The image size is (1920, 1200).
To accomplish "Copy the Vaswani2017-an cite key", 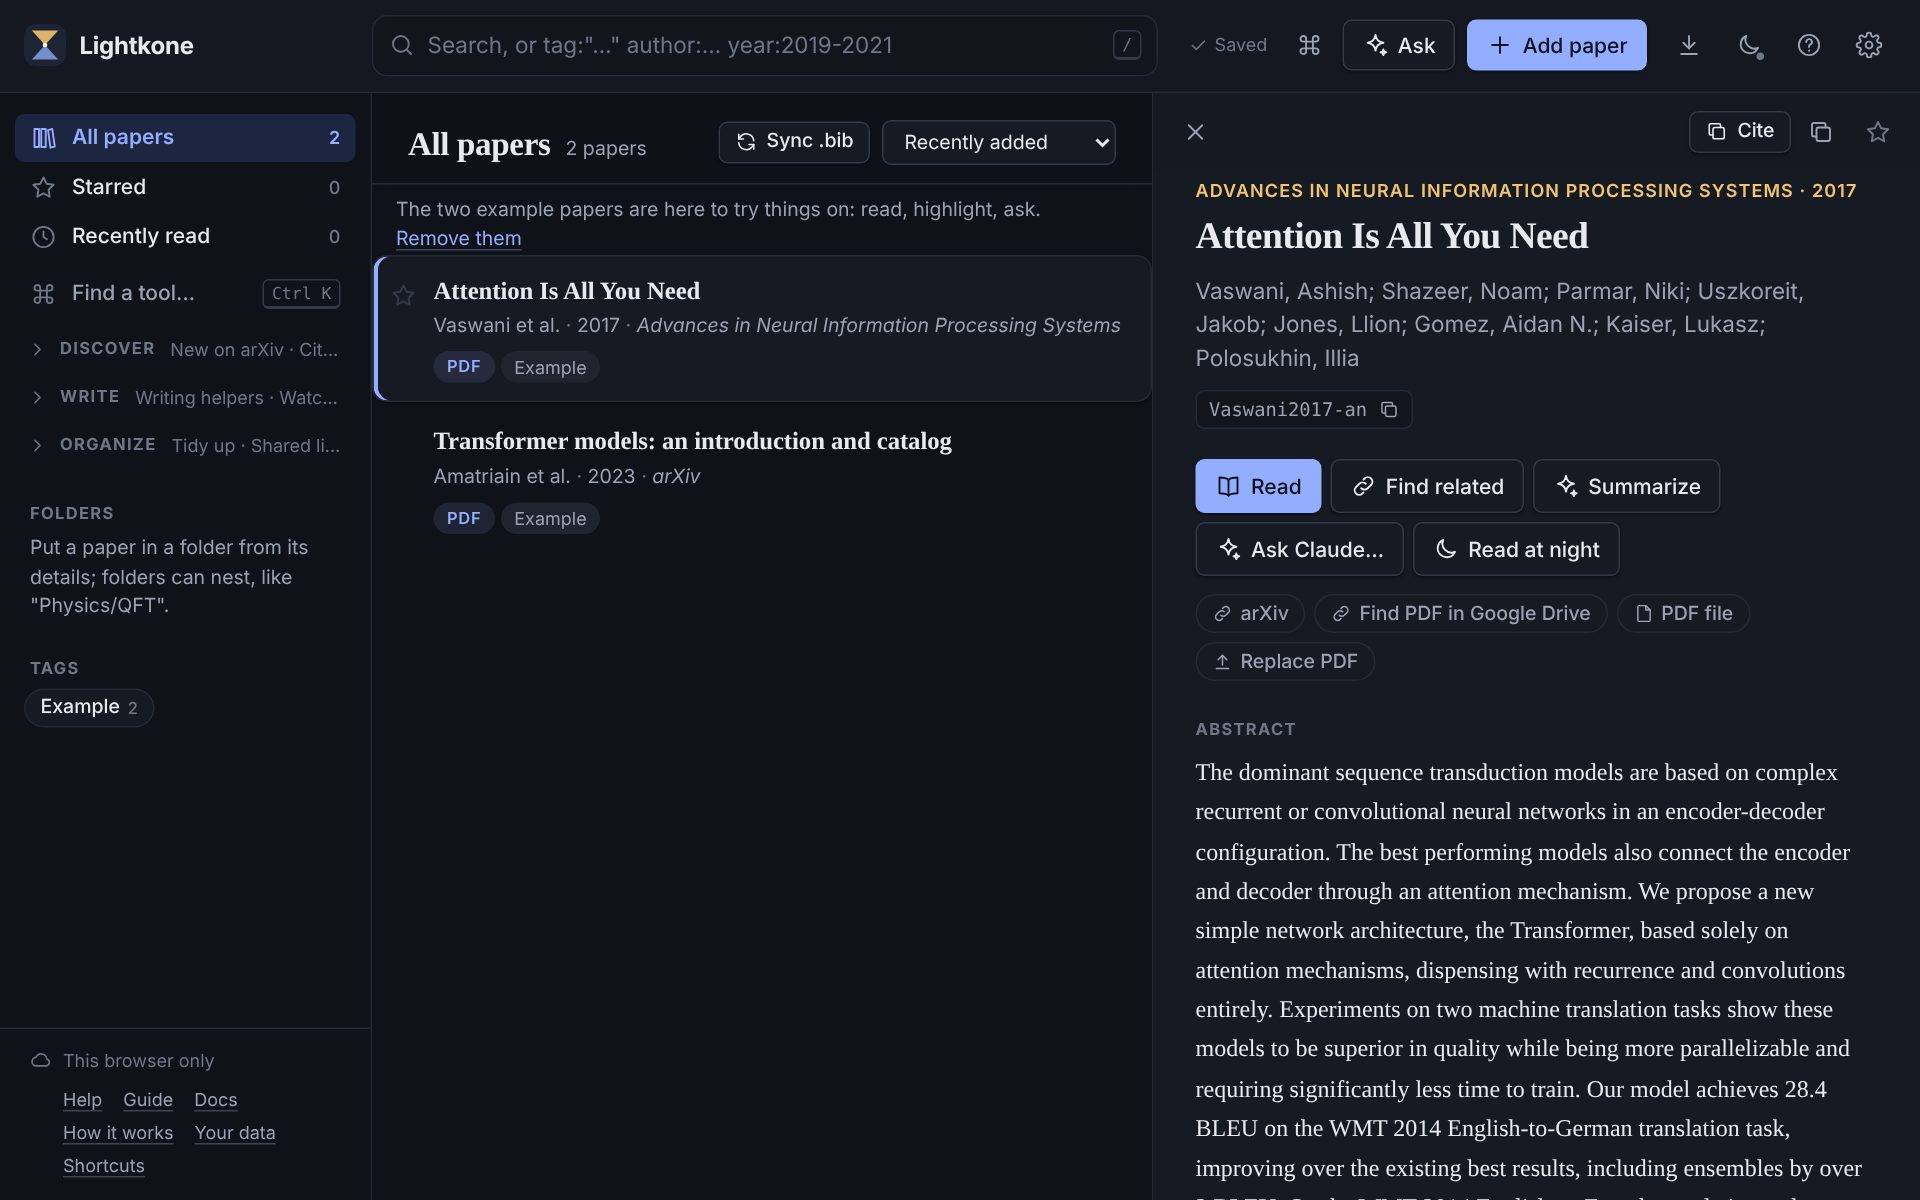I will pyautogui.click(x=1388, y=409).
